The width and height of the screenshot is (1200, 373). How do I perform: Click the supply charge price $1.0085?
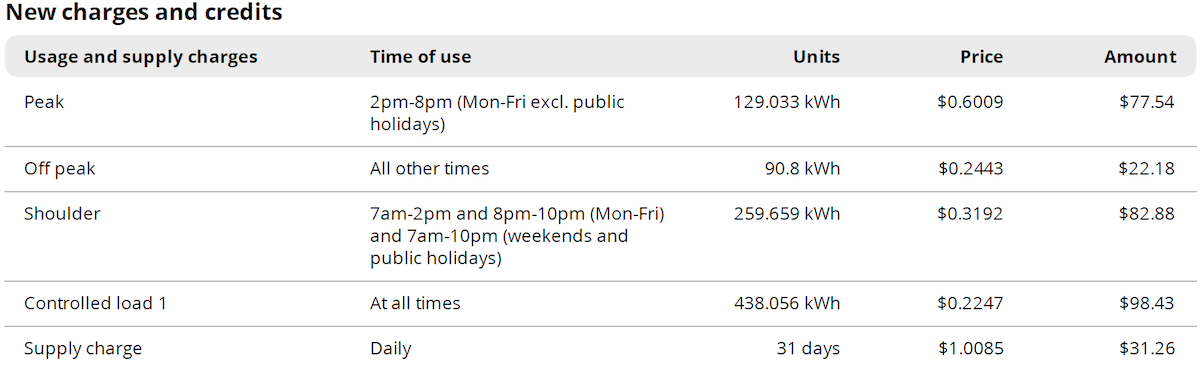pos(970,349)
